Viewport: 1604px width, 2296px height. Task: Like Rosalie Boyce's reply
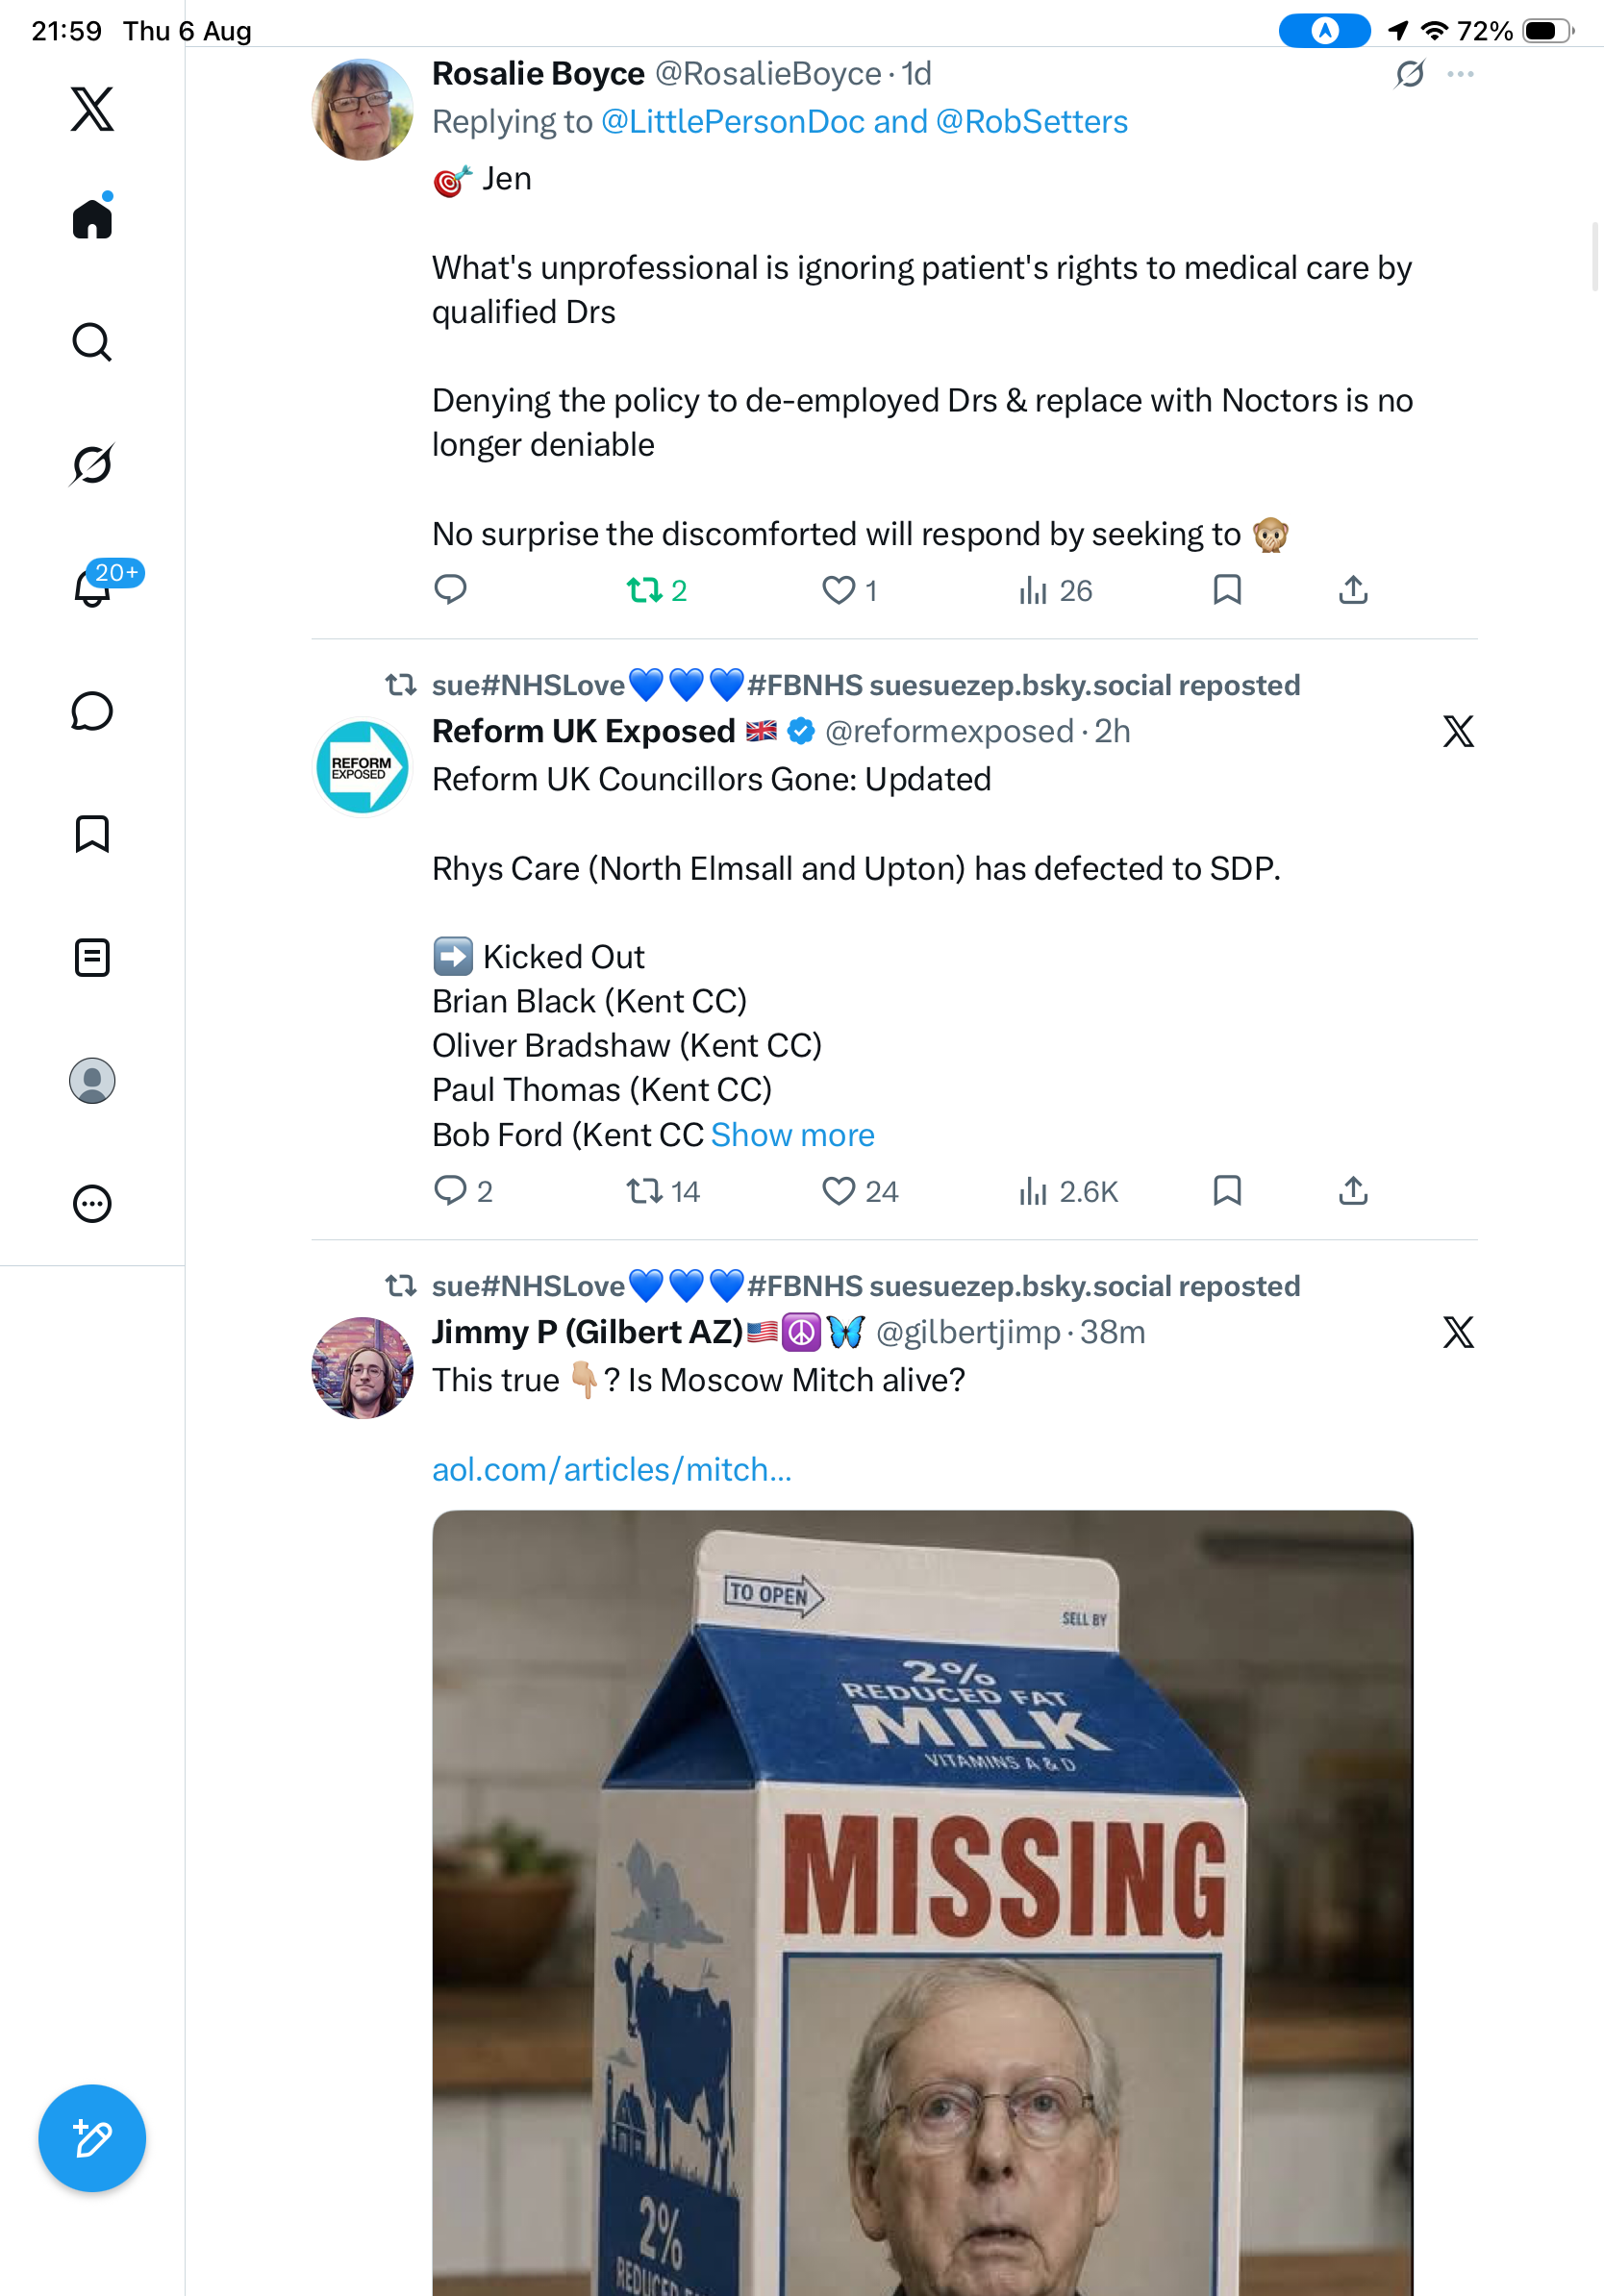(x=849, y=591)
